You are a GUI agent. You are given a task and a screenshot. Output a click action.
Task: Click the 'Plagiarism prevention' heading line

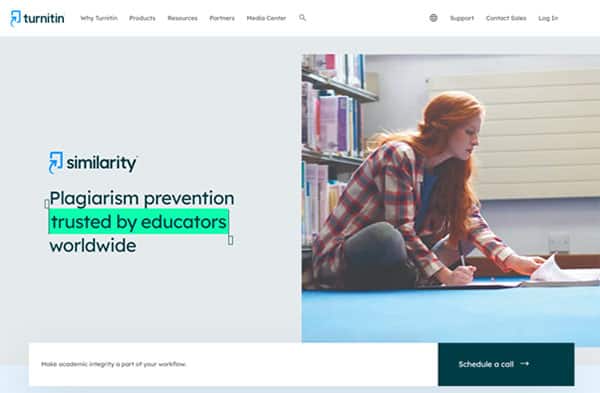142,199
